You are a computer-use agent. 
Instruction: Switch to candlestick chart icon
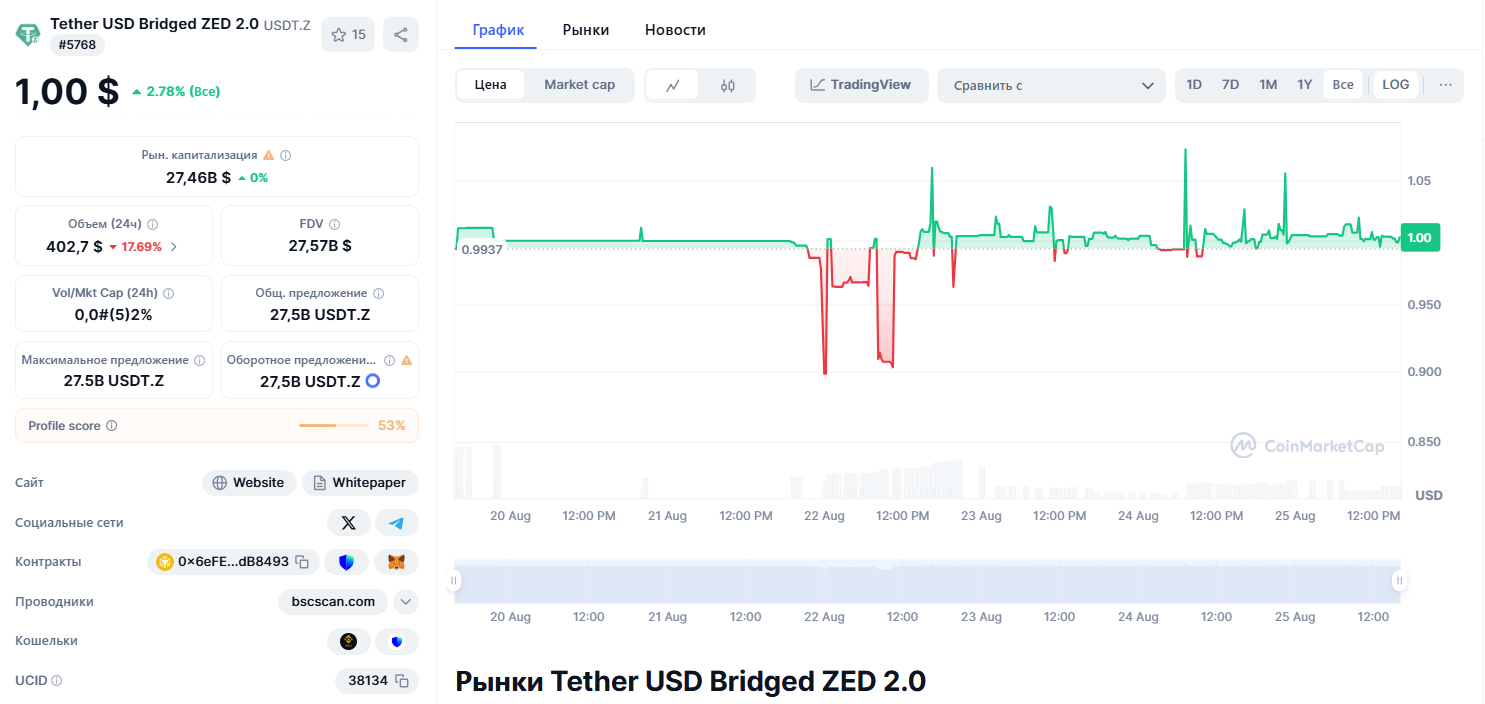(728, 86)
